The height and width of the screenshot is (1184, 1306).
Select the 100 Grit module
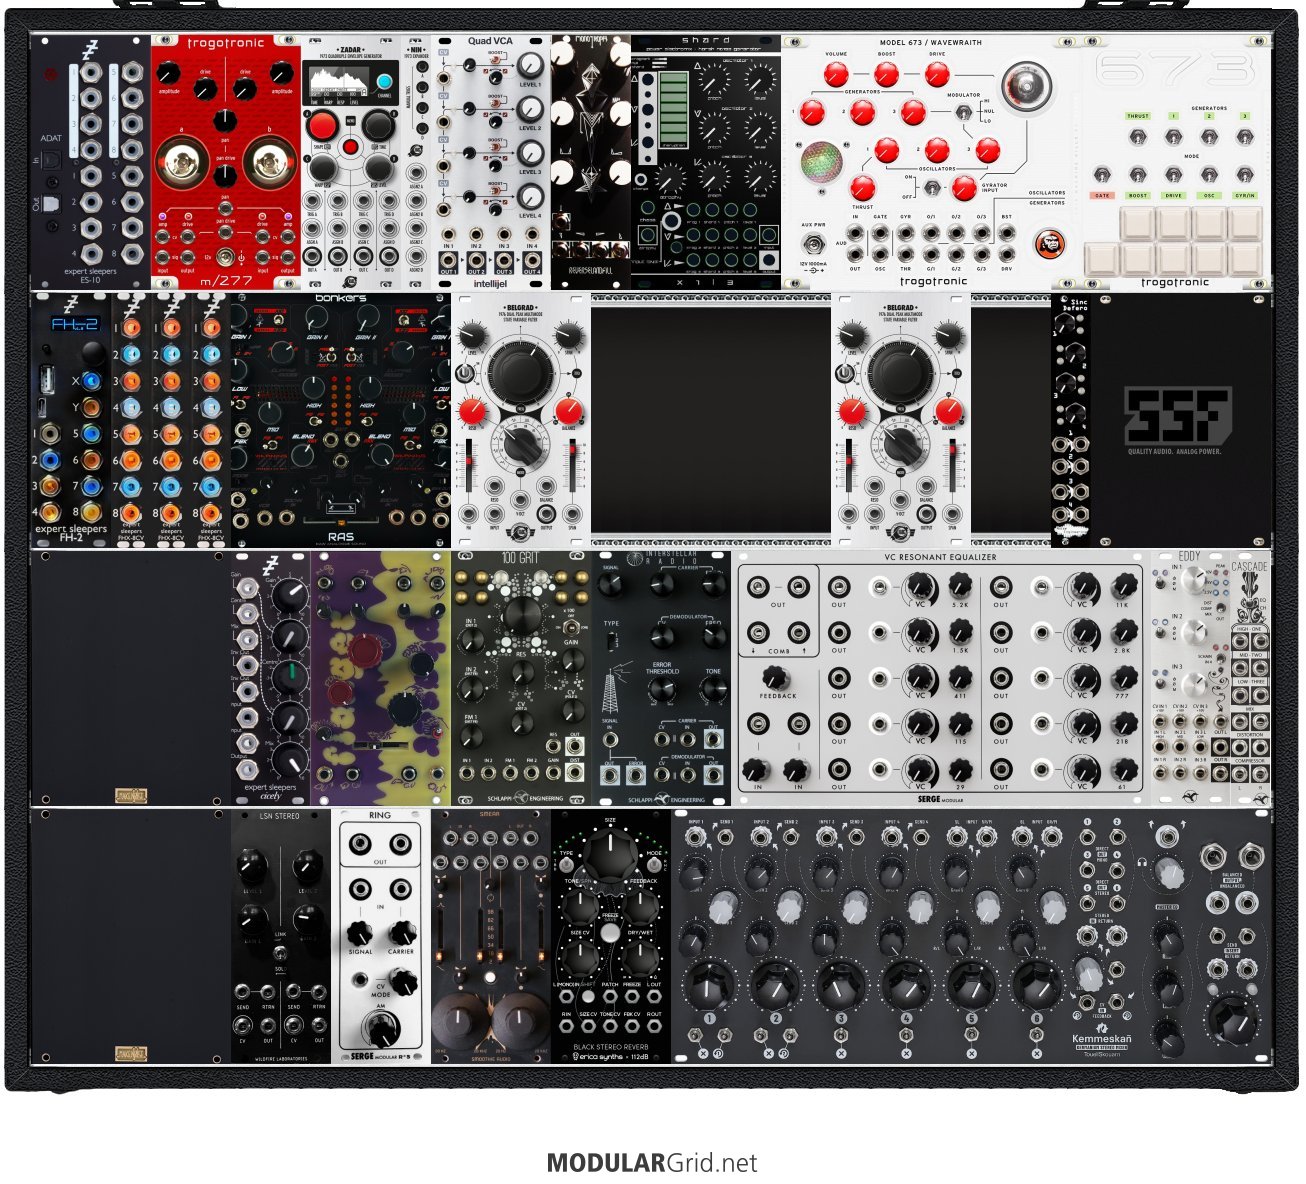coord(521,678)
